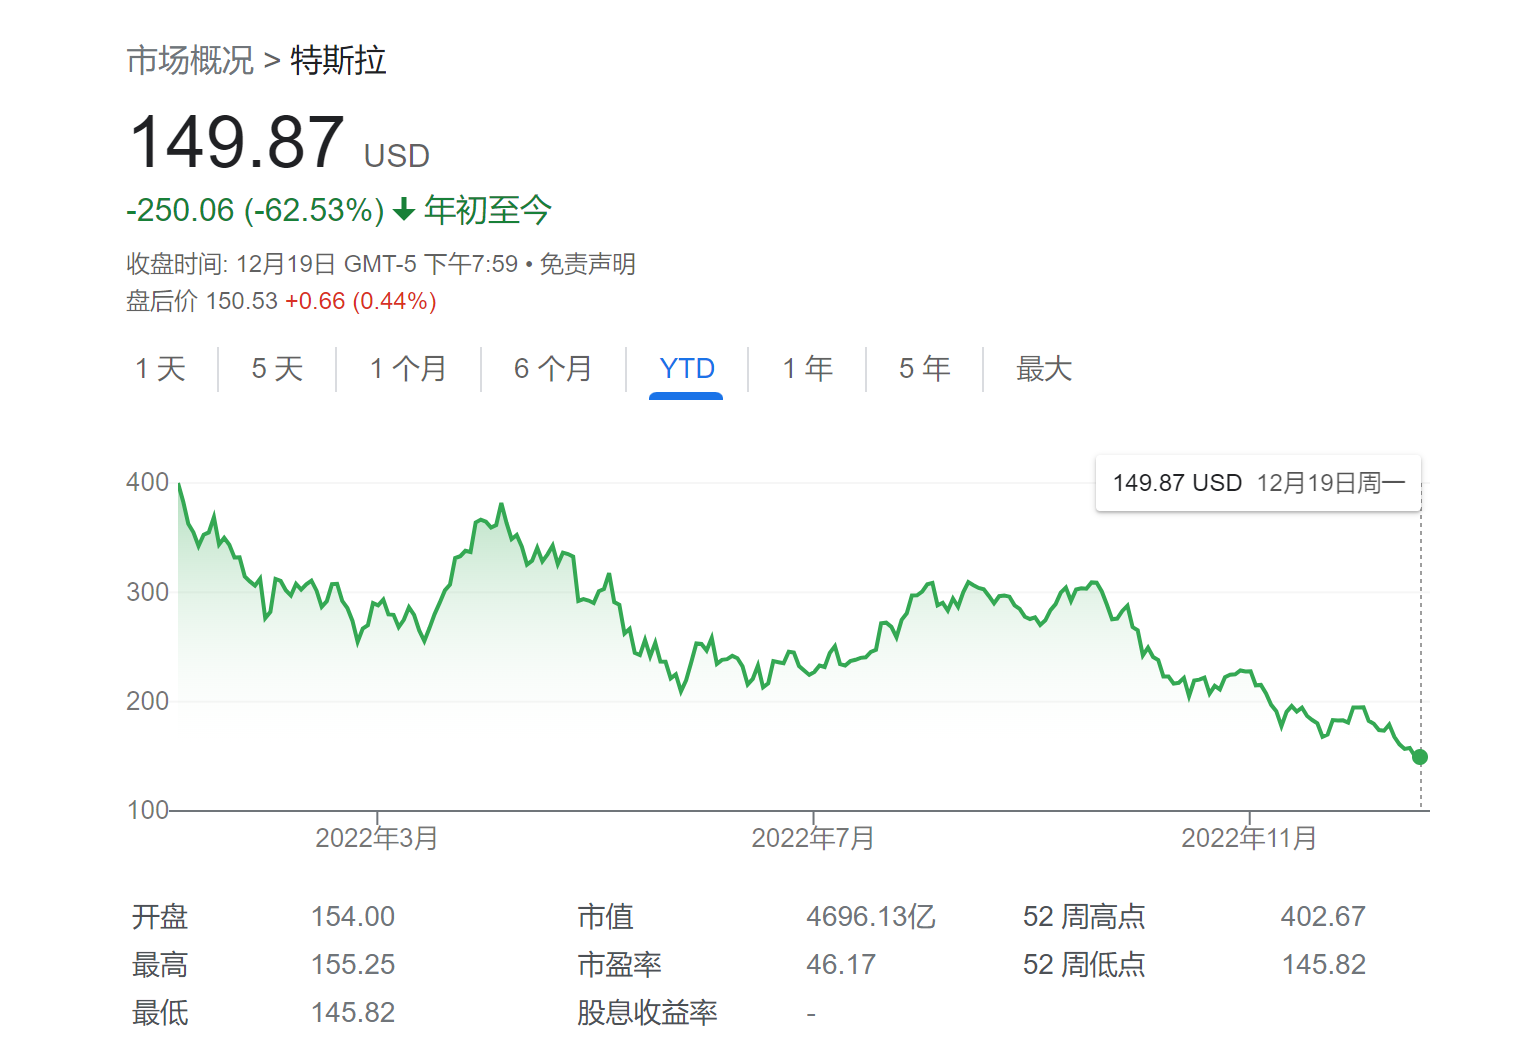This screenshot has height=1049, width=1514.
Task: Click the 300 y-axis label
Action: pyautogui.click(x=147, y=592)
